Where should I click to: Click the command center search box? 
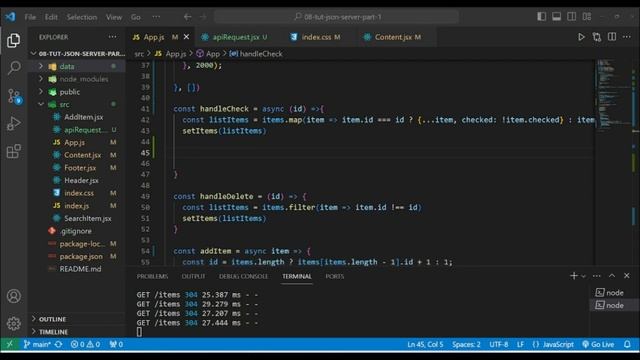click(336, 17)
